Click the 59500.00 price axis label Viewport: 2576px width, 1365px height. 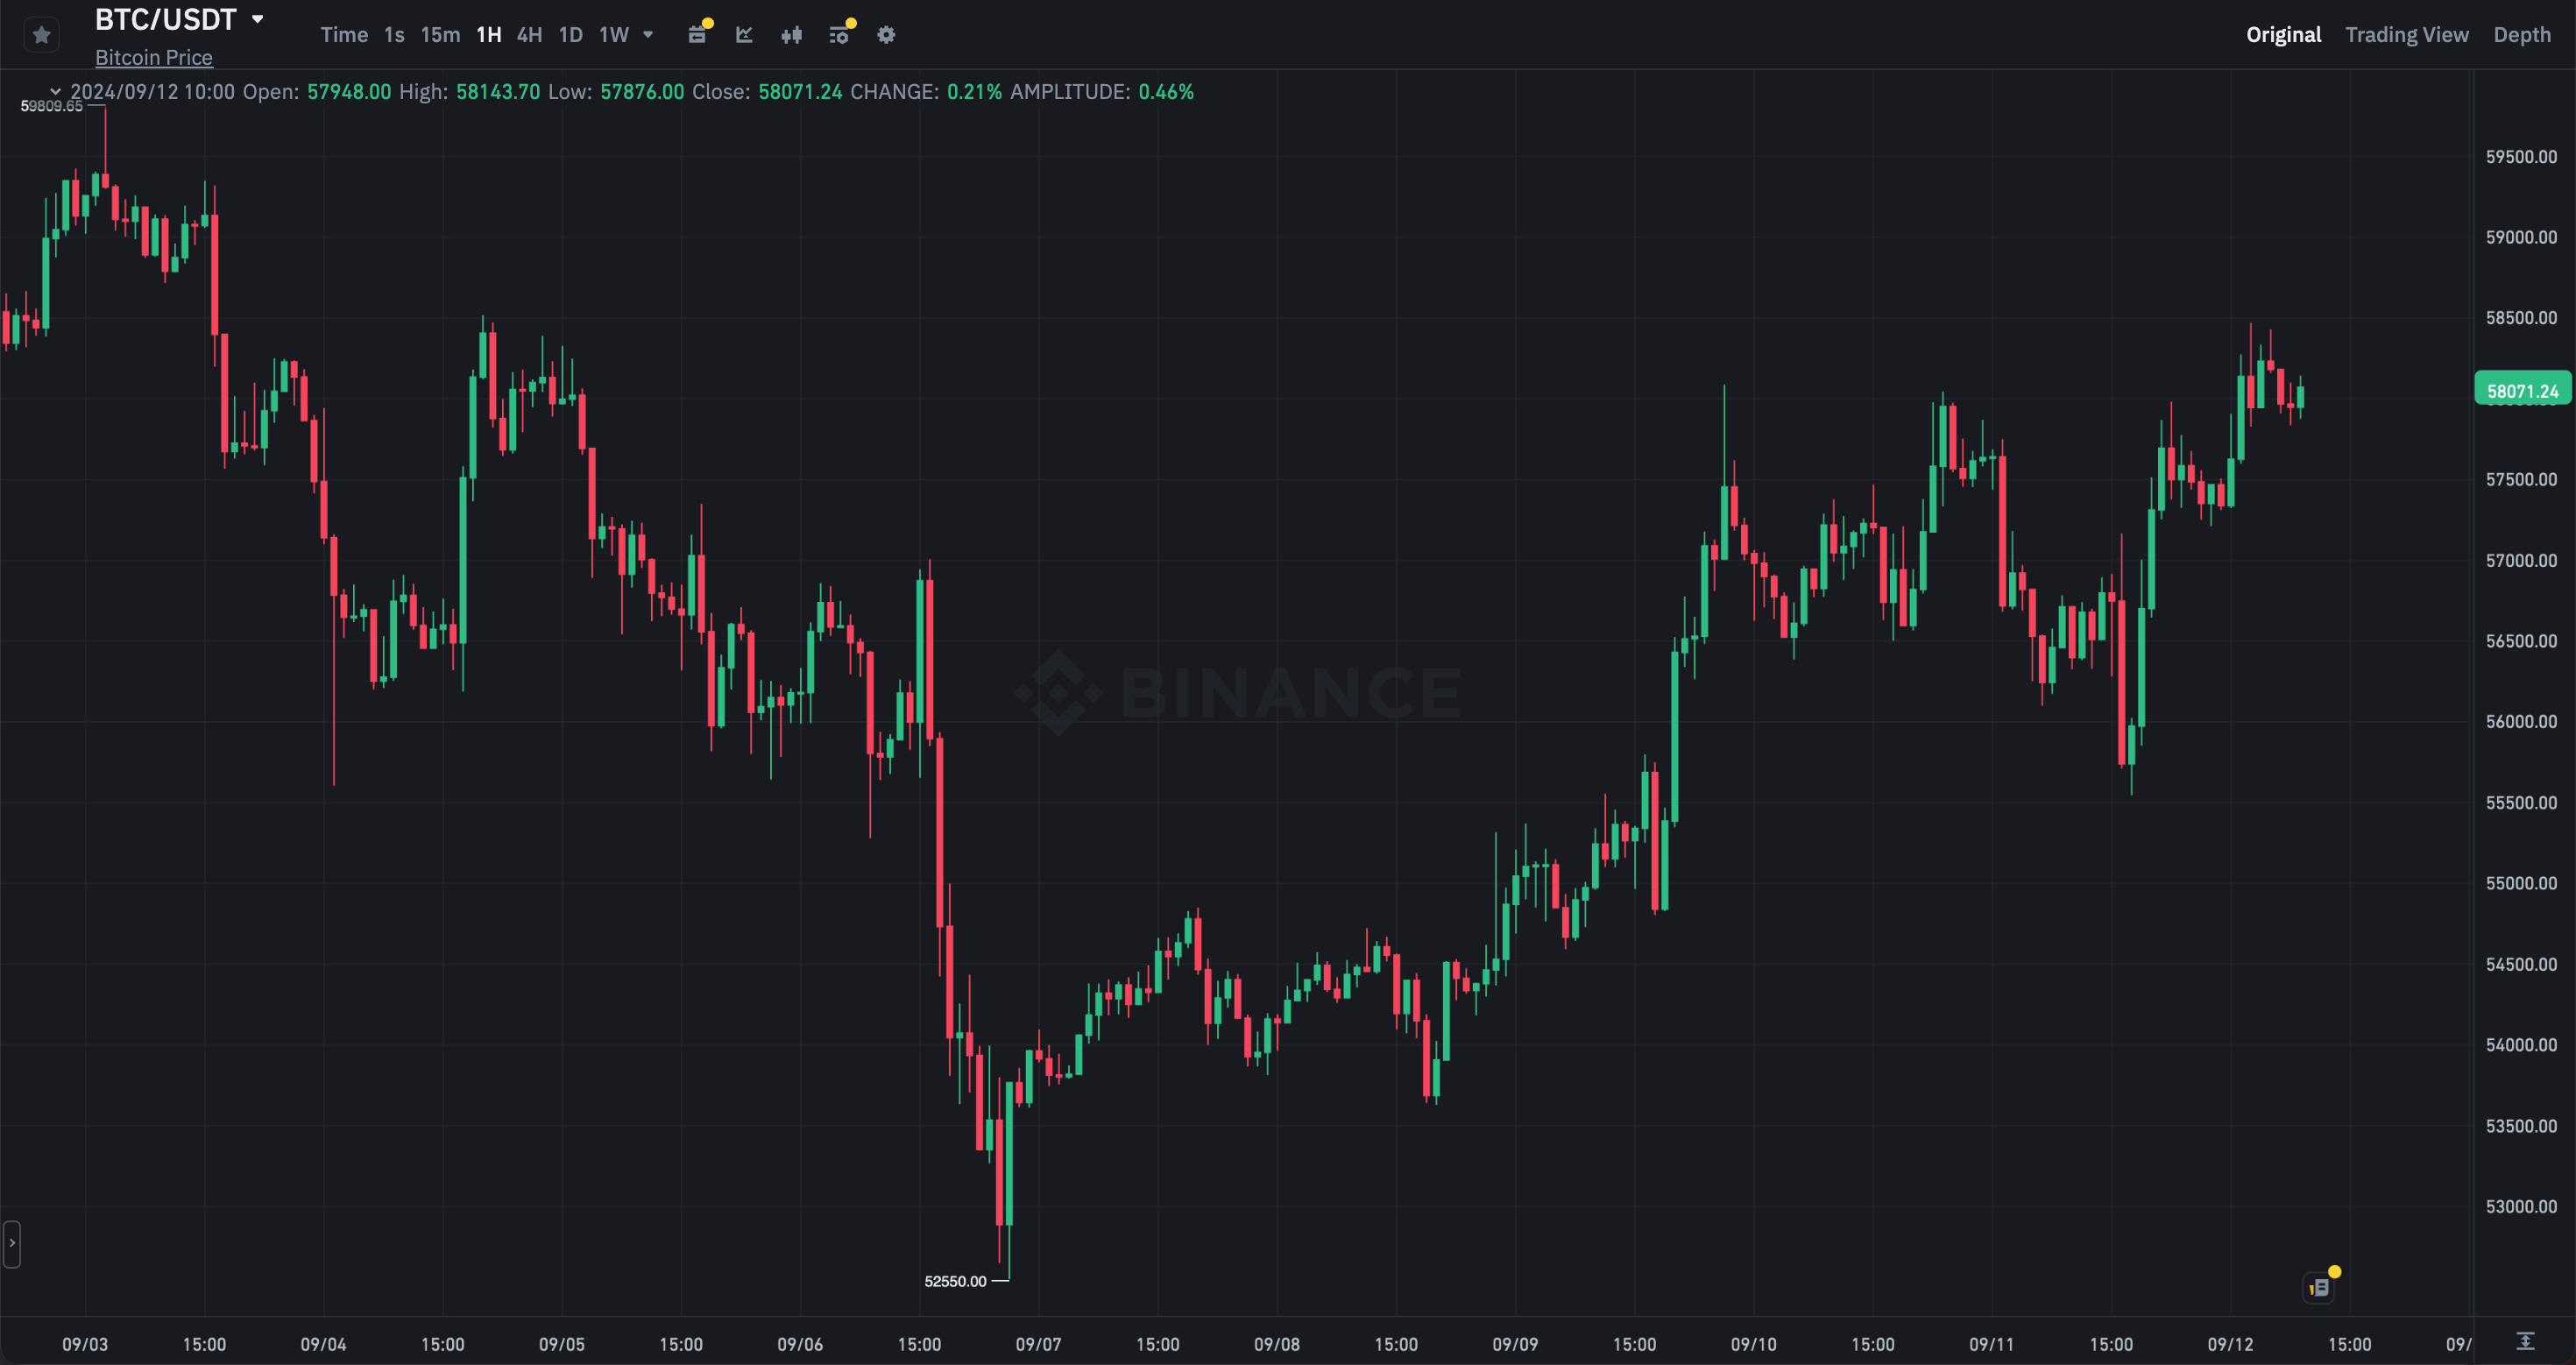click(x=2521, y=157)
